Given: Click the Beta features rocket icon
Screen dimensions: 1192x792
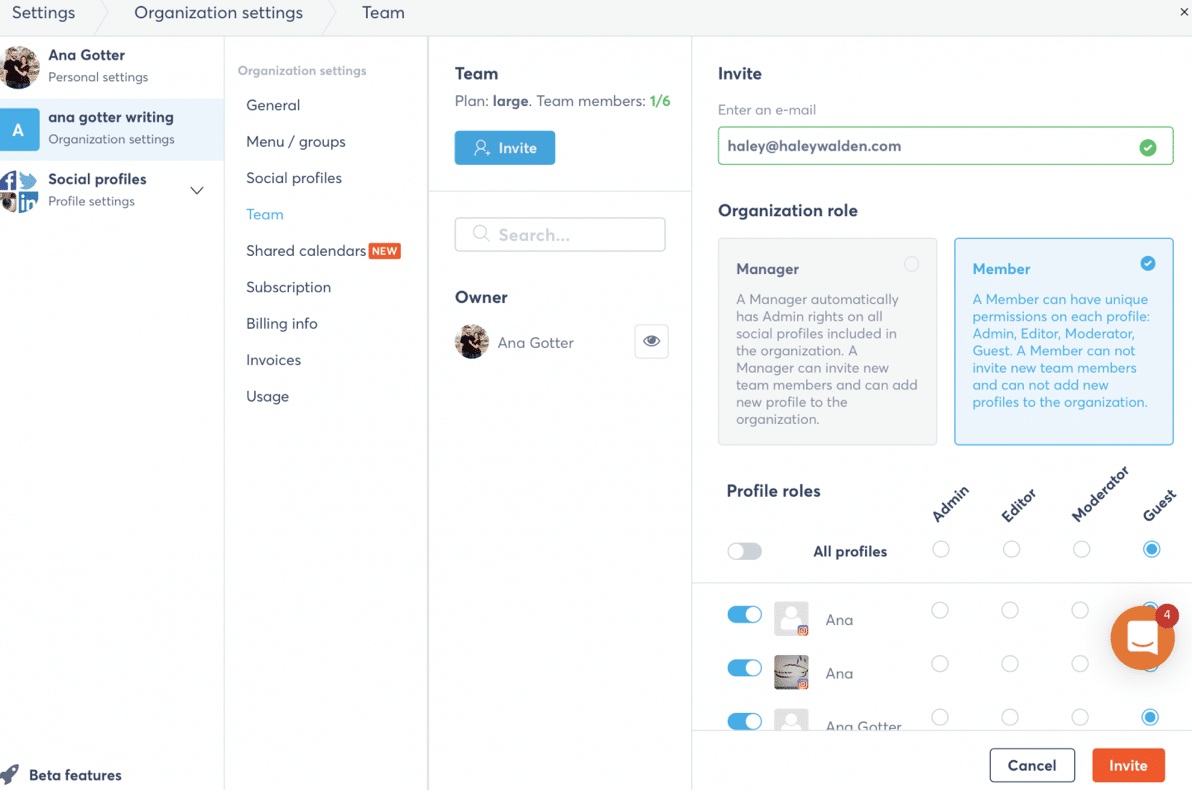Looking at the screenshot, I should pos(10,775).
